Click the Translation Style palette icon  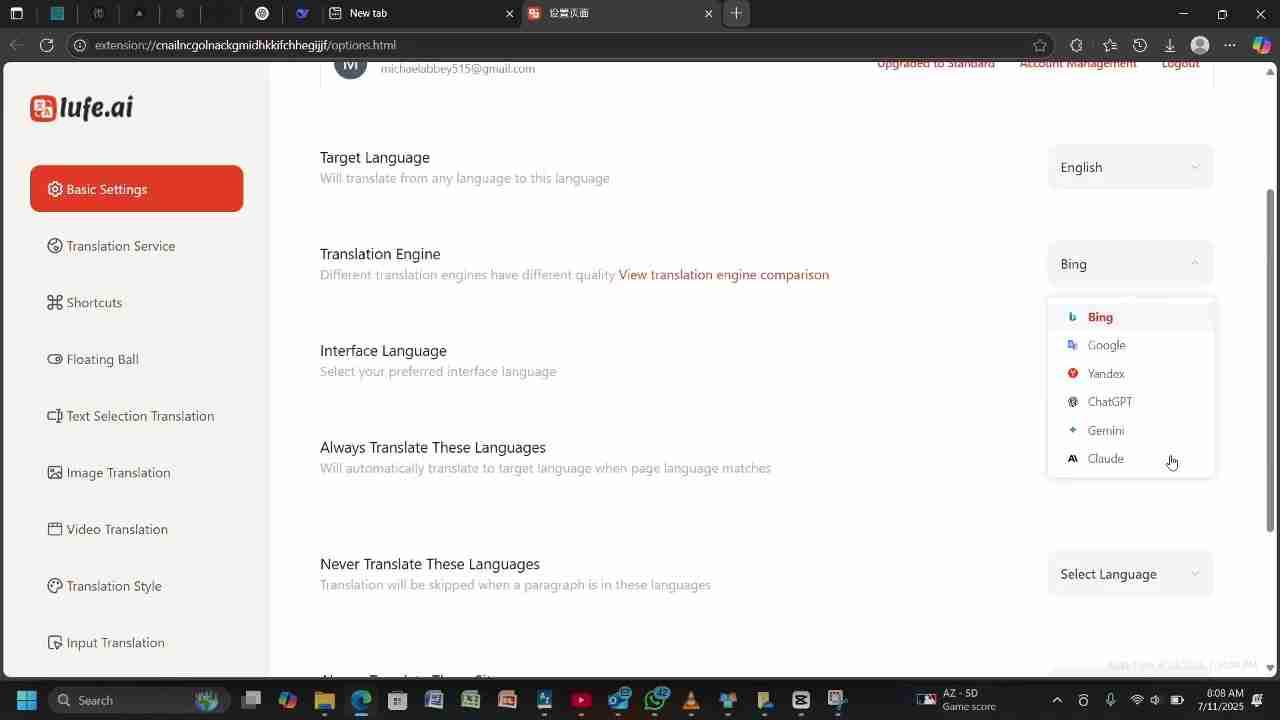click(x=55, y=586)
